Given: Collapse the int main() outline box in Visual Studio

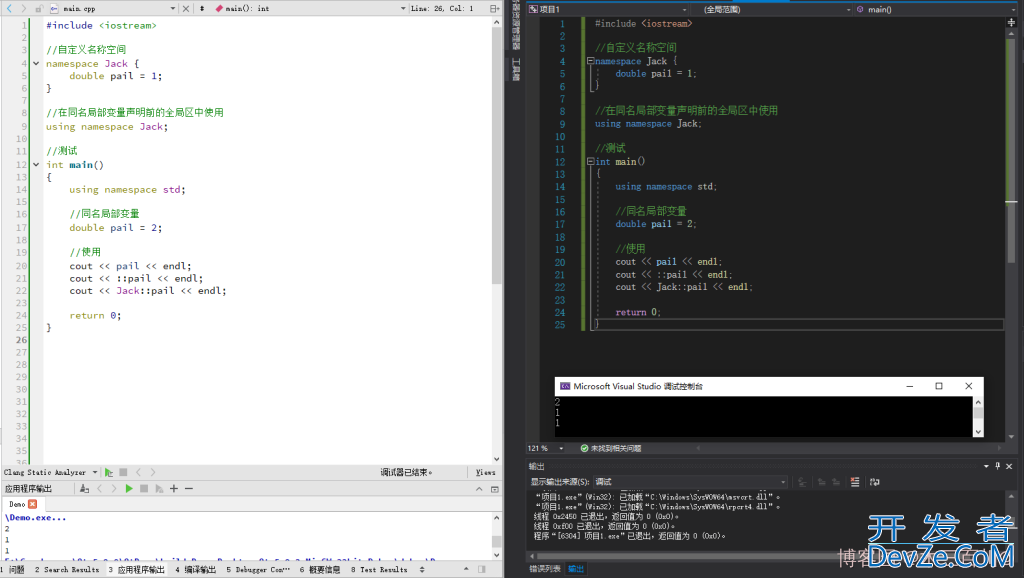Looking at the screenshot, I should coord(590,161).
